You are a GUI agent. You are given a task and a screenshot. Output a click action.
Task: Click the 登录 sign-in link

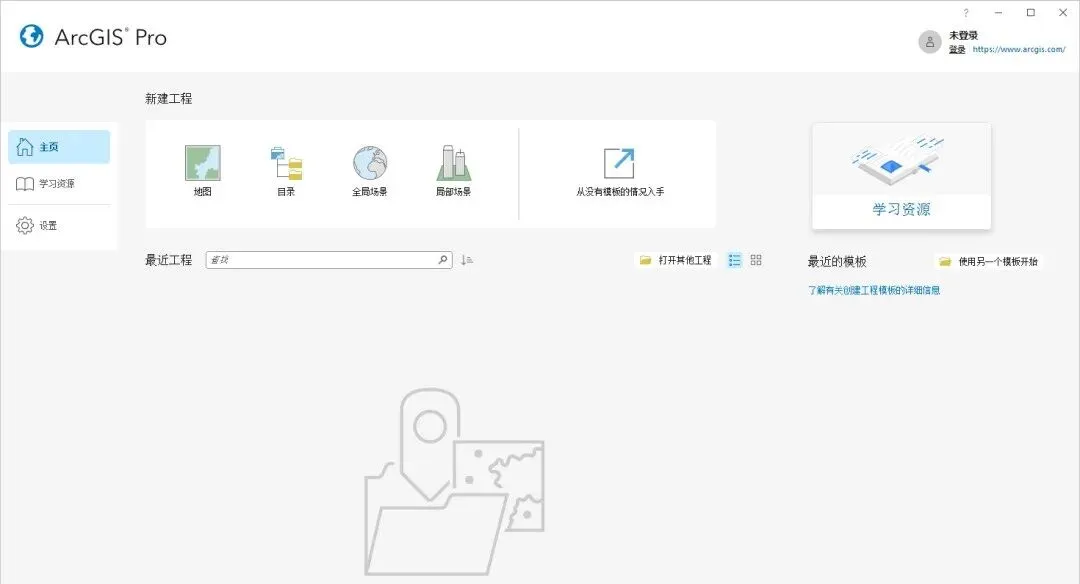(957, 50)
